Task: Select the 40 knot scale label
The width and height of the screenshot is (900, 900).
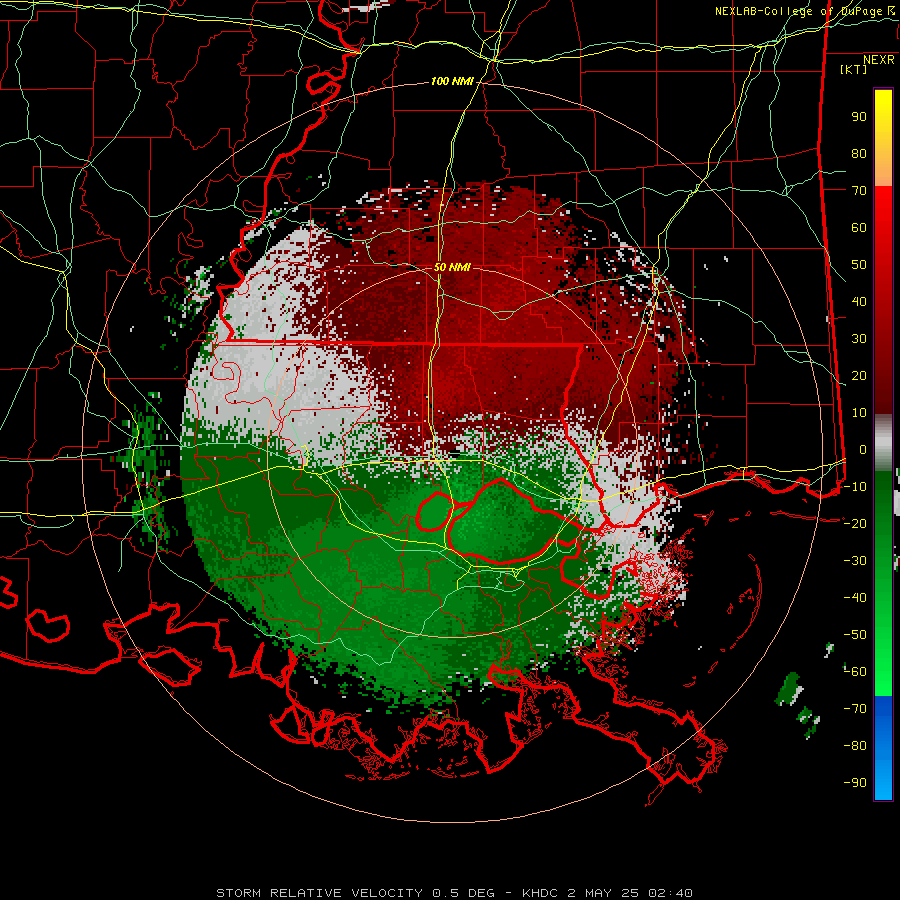Action: [x=859, y=301]
